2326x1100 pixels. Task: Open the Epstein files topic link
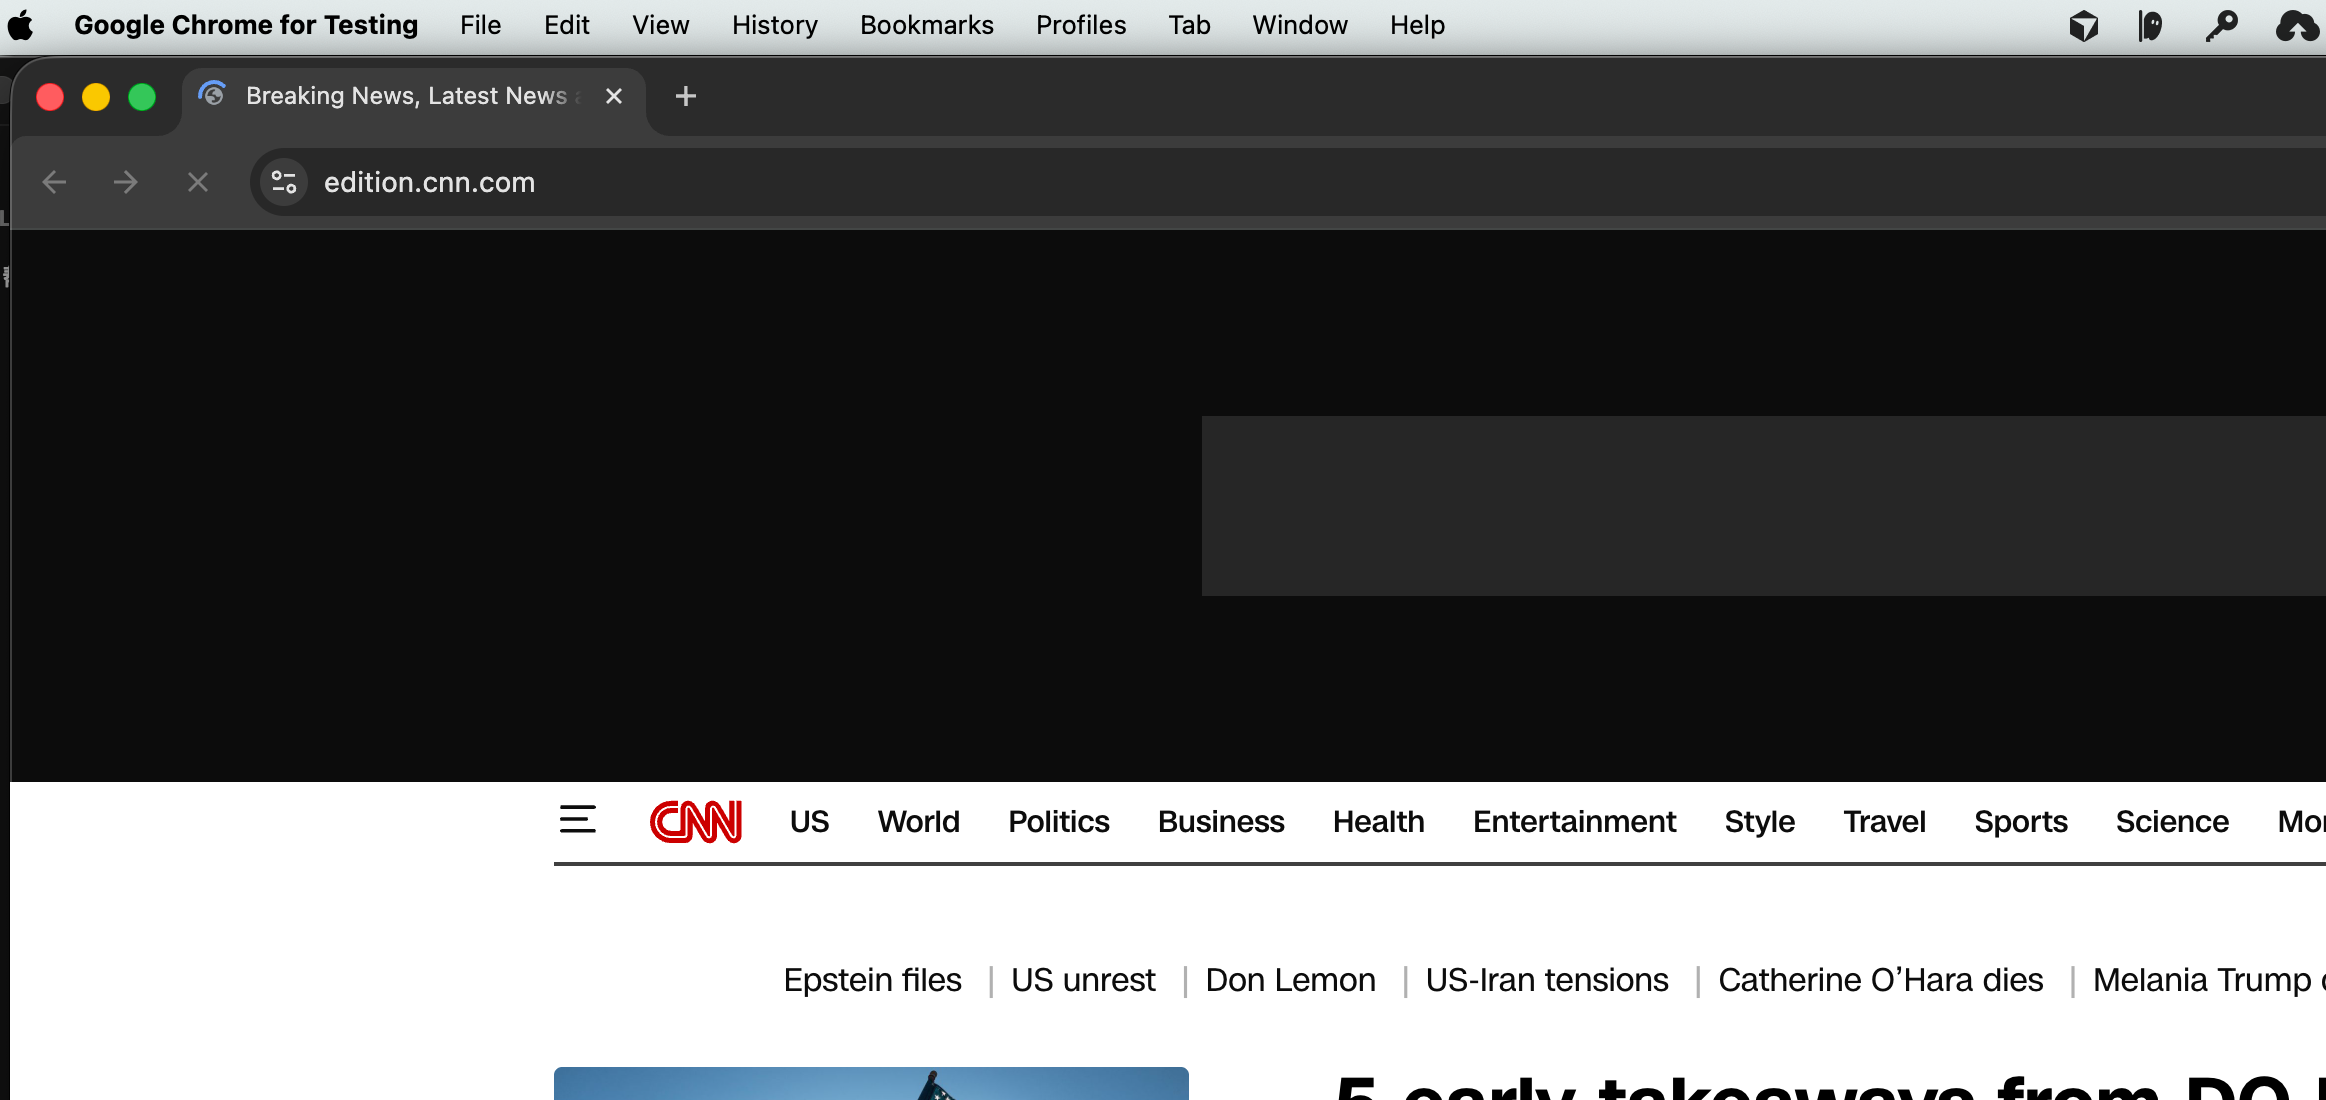(x=872, y=980)
